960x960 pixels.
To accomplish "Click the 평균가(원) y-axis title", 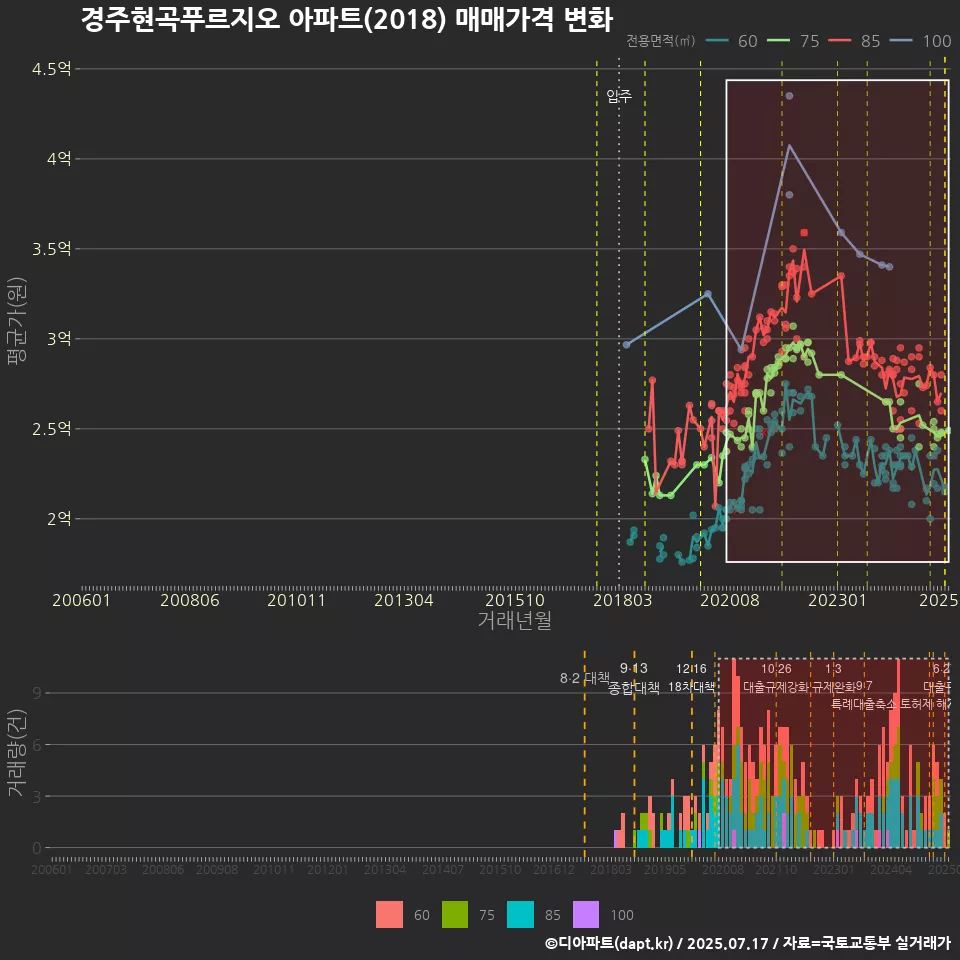I will [x=17, y=321].
